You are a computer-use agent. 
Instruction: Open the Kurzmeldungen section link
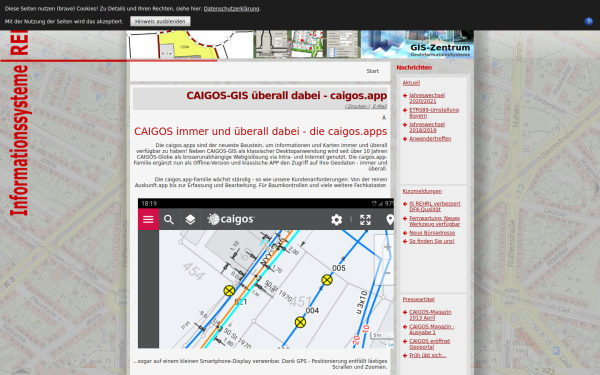pyautogui.click(x=422, y=191)
